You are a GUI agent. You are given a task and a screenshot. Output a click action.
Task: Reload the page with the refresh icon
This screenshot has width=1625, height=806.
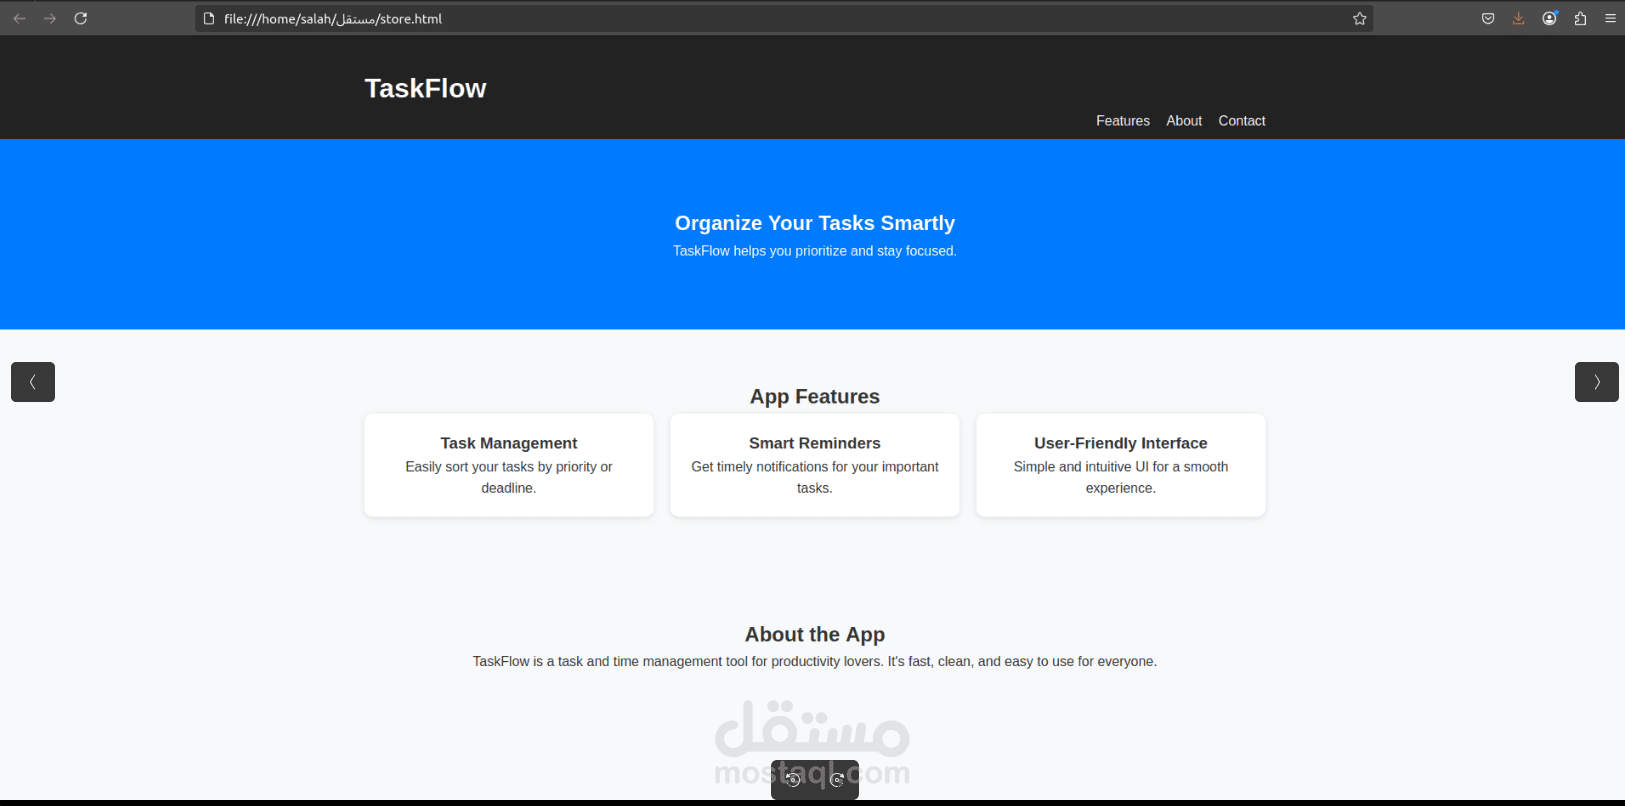point(81,18)
